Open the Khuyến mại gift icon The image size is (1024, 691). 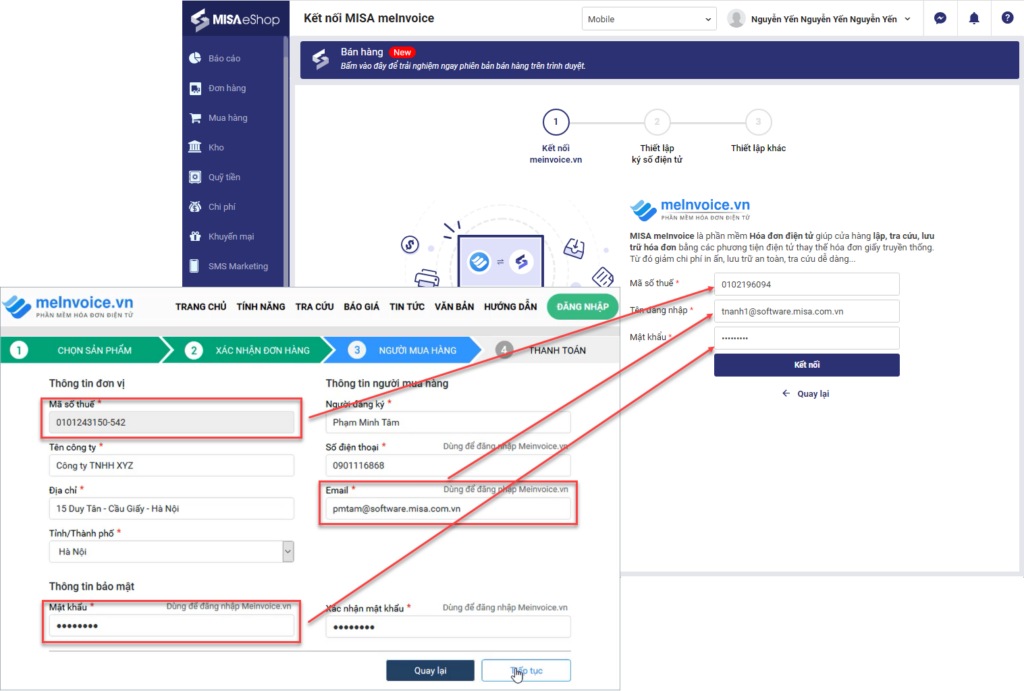click(x=195, y=236)
